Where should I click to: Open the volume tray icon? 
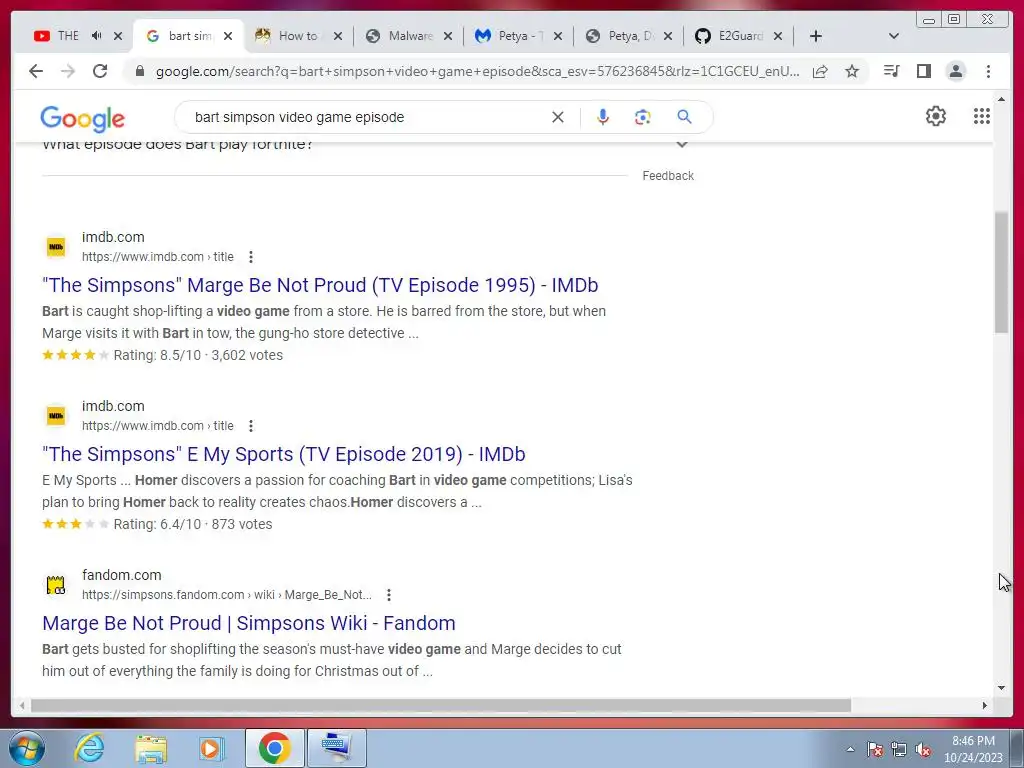coord(923,749)
